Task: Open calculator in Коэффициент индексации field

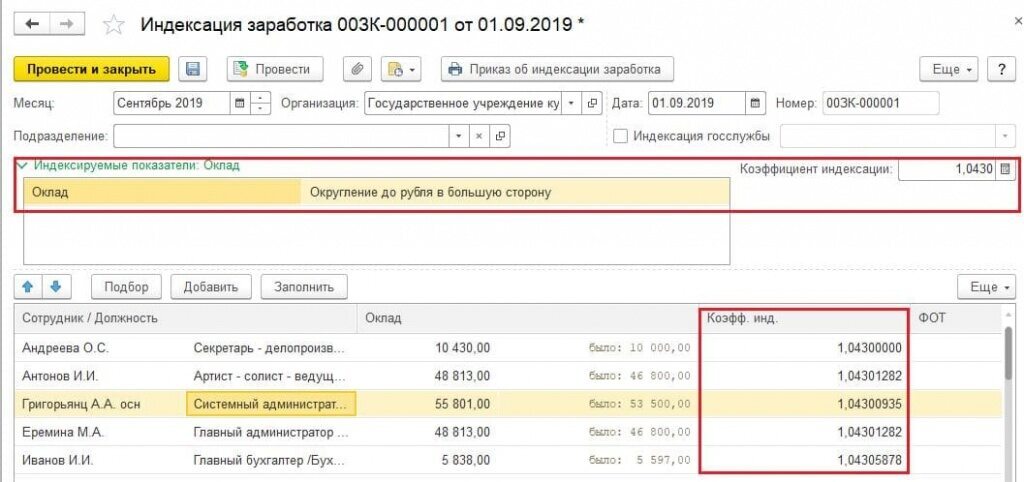Action: tap(1005, 169)
